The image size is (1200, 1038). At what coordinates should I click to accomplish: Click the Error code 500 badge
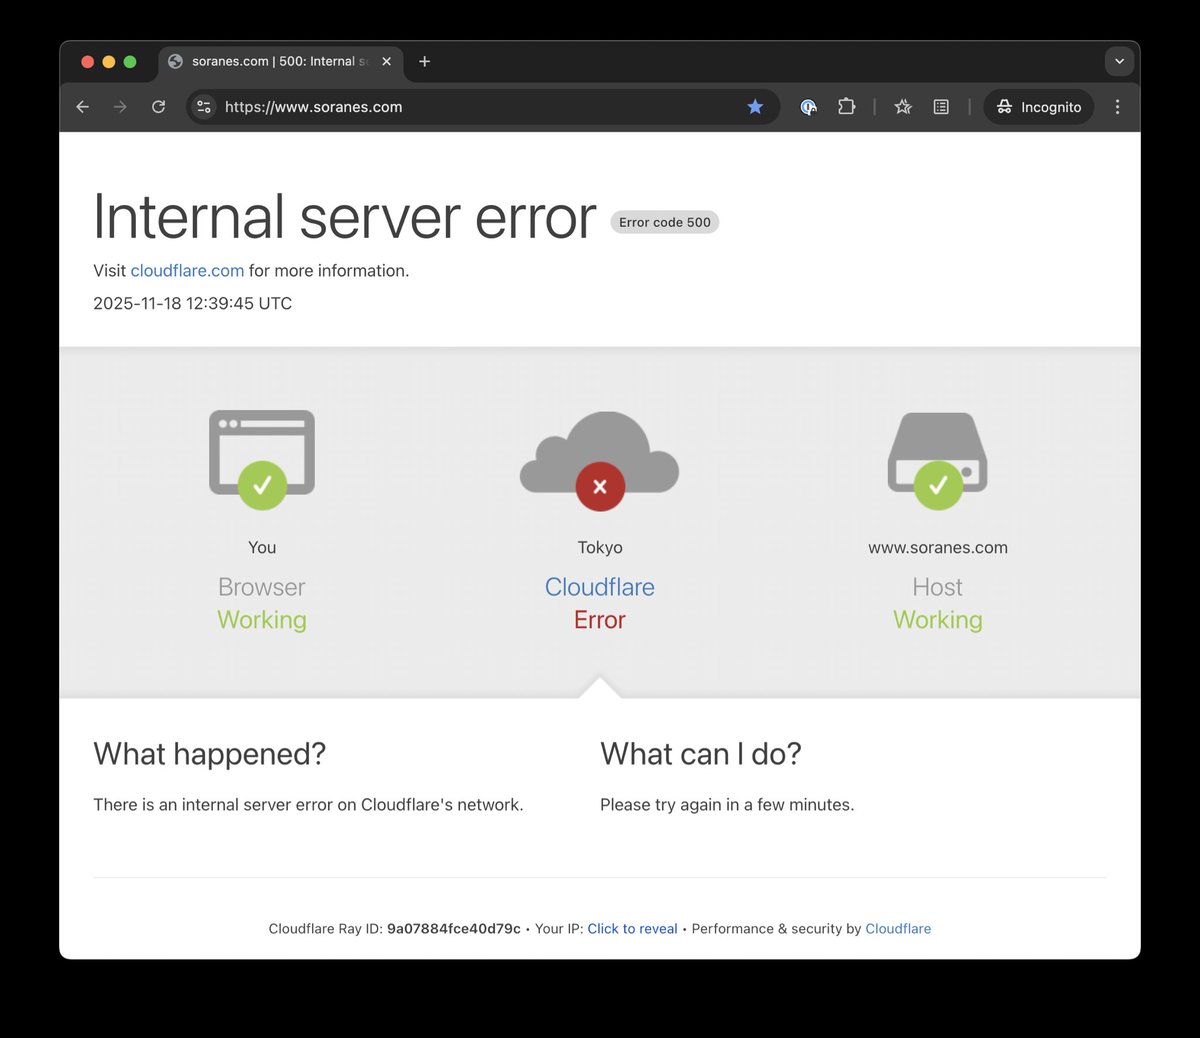[665, 222]
